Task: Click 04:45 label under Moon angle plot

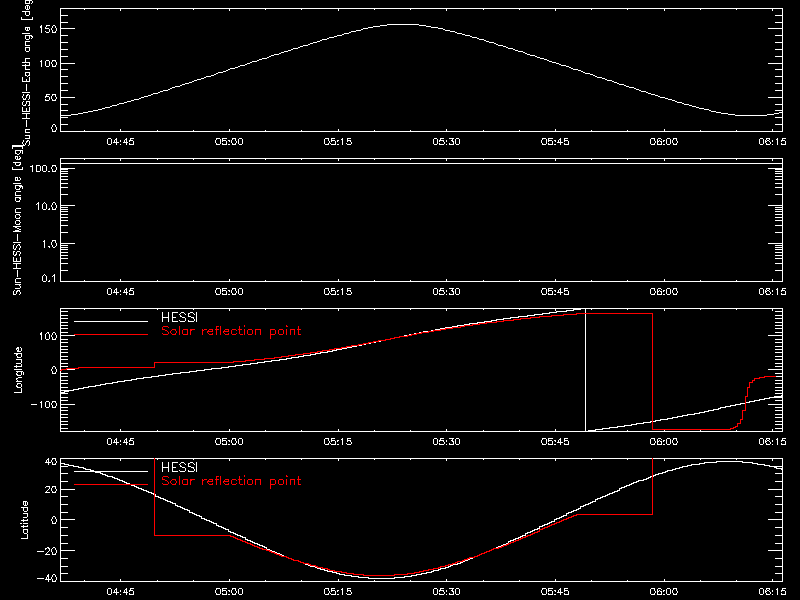Action: 120,292
